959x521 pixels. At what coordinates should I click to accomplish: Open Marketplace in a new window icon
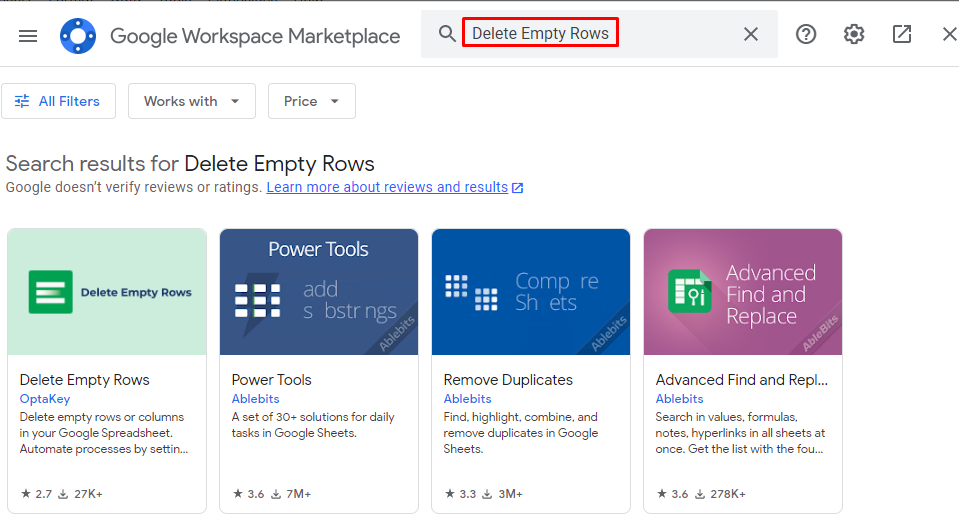(x=902, y=34)
